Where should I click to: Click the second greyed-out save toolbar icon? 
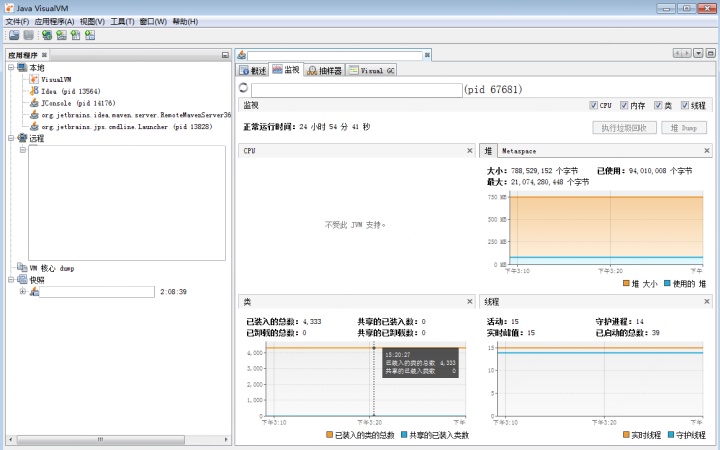pos(28,35)
